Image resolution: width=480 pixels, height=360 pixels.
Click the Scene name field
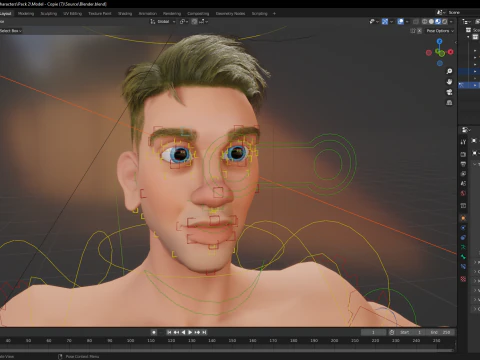pos(463,13)
